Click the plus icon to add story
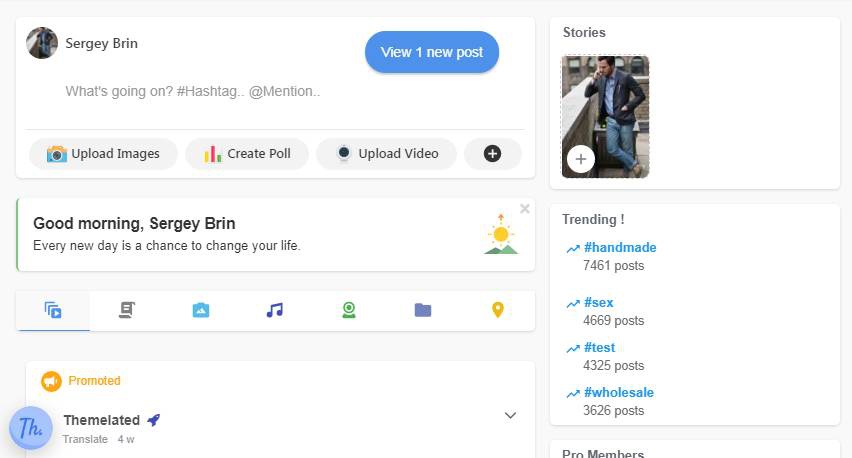The height and width of the screenshot is (458, 852). 581,159
